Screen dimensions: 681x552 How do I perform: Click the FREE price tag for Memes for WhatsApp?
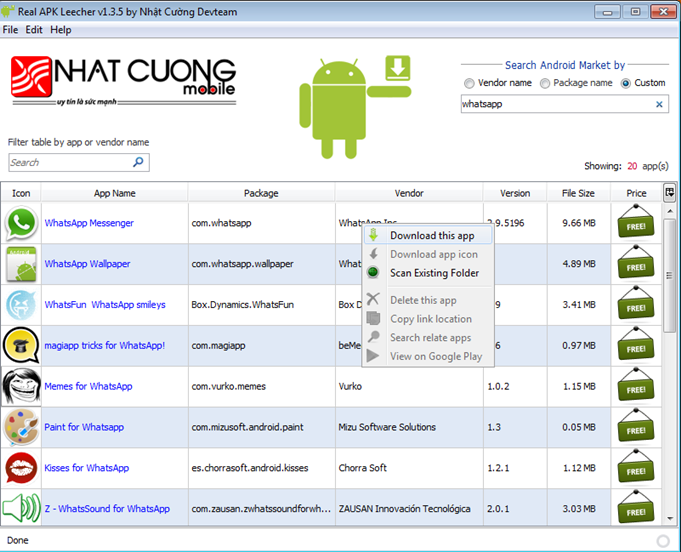coord(636,385)
